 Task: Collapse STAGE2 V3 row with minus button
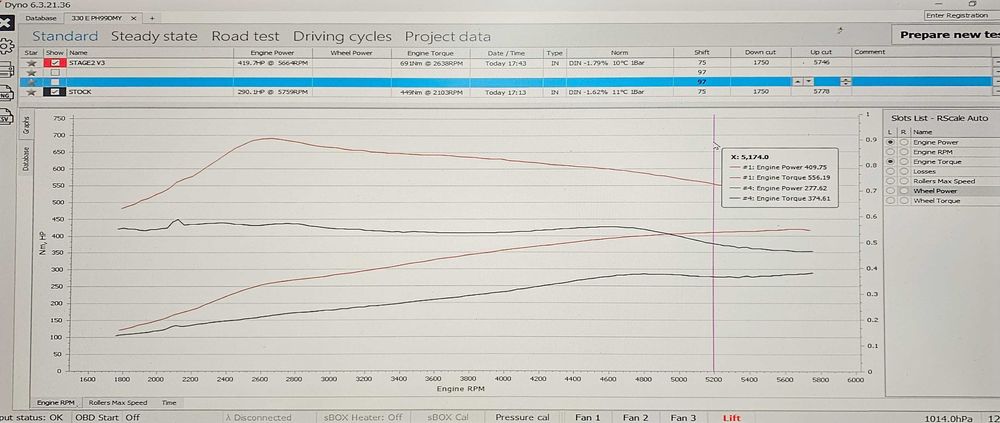coord(996,63)
